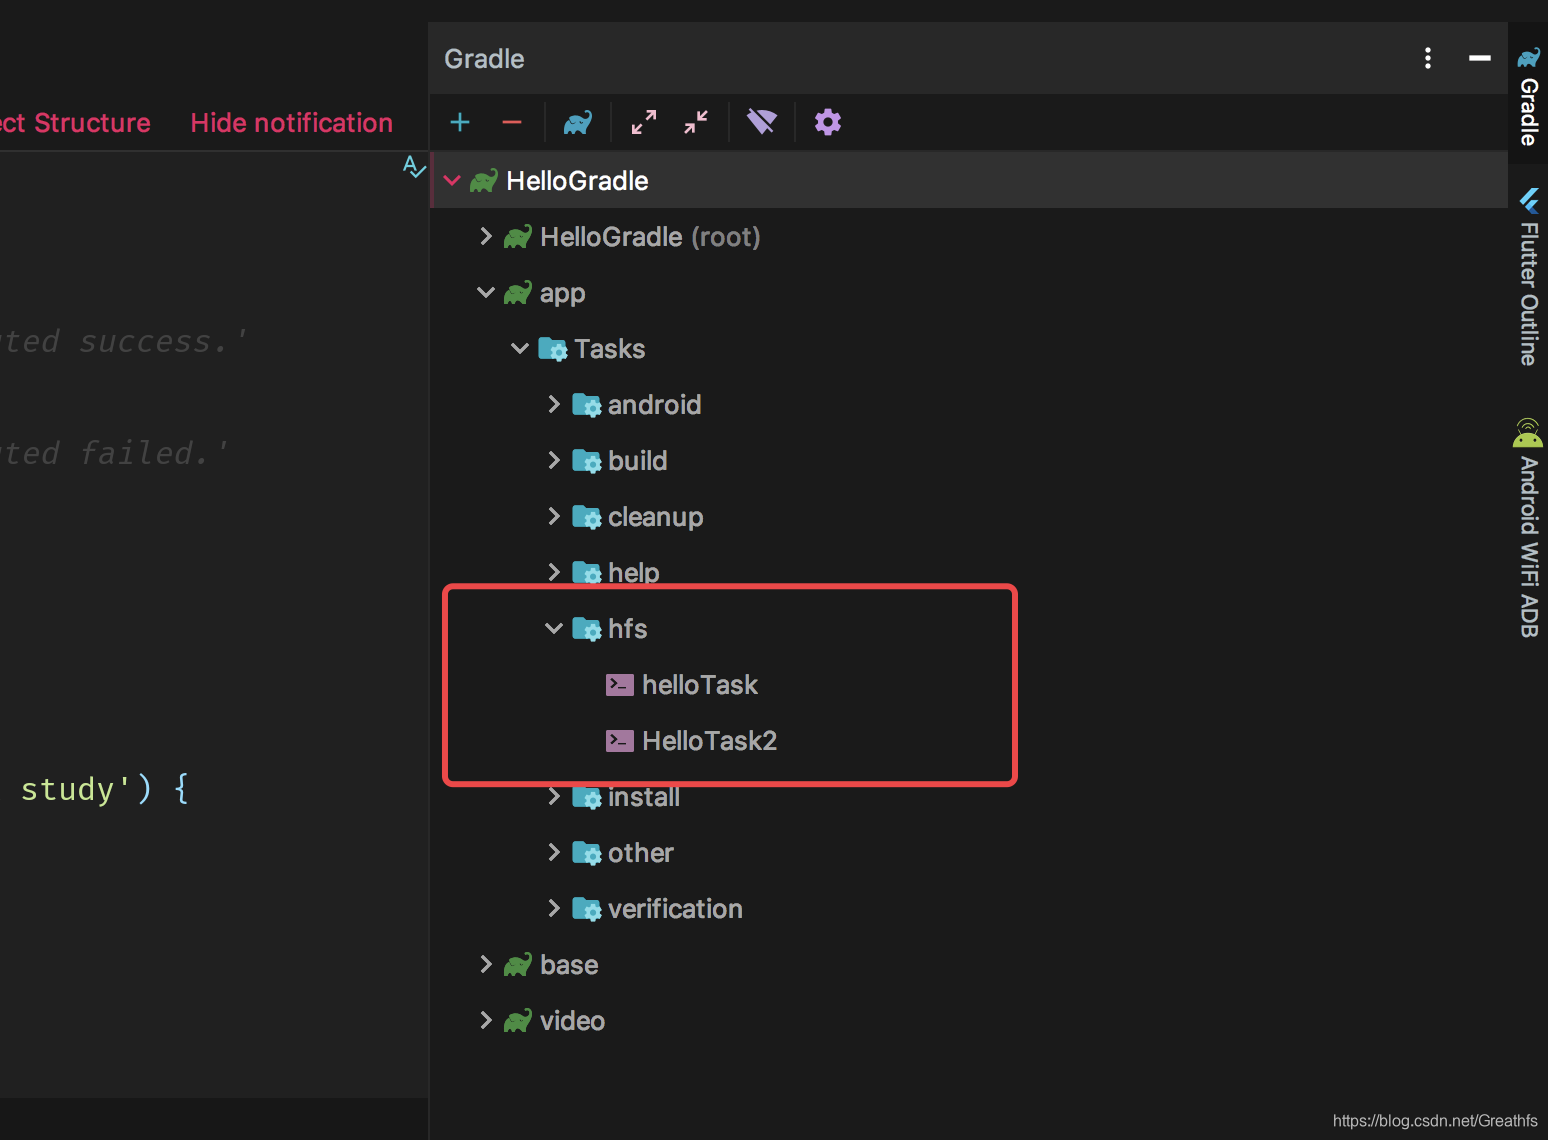Collapse the app module chevron
The image size is (1548, 1140).
click(486, 292)
